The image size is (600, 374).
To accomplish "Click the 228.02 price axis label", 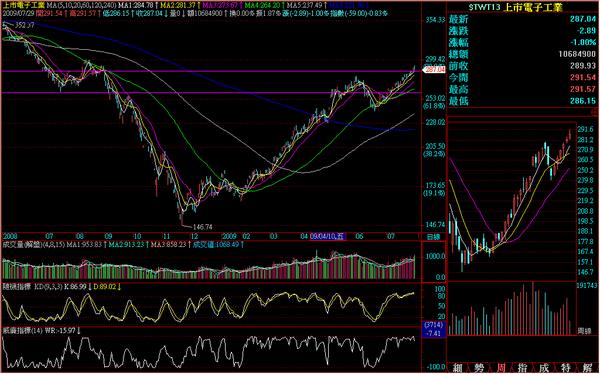I will 435,122.
